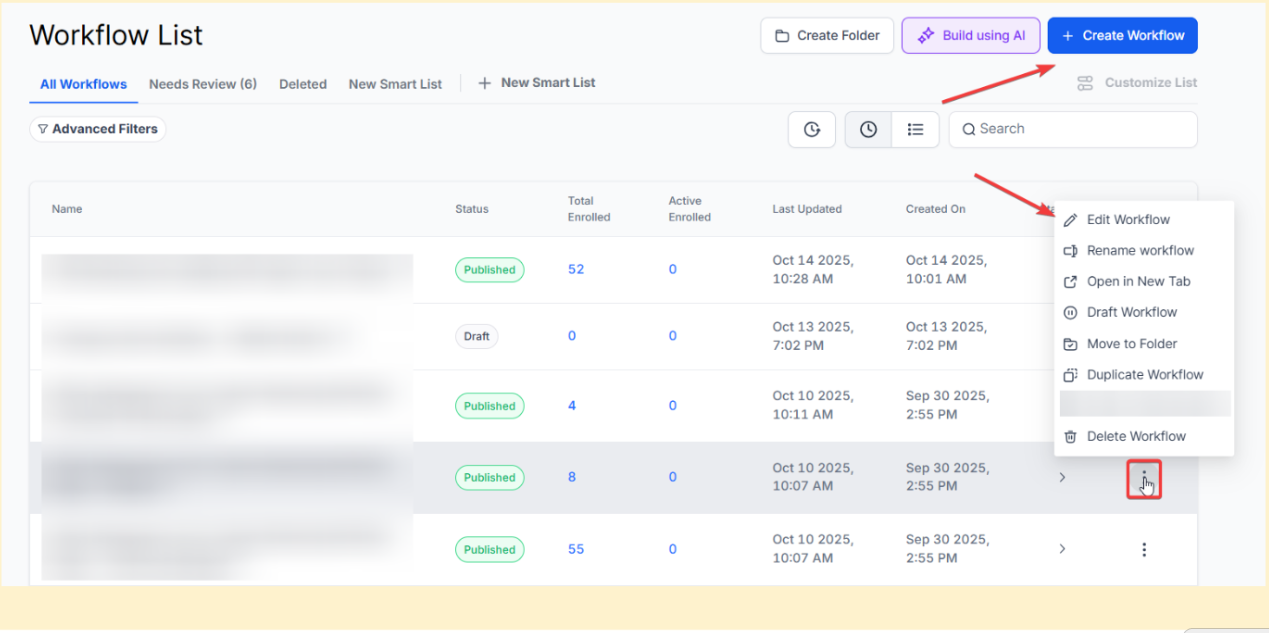Select Open in New Tab option
Image resolution: width=1269 pixels, height=633 pixels.
pos(1138,282)
